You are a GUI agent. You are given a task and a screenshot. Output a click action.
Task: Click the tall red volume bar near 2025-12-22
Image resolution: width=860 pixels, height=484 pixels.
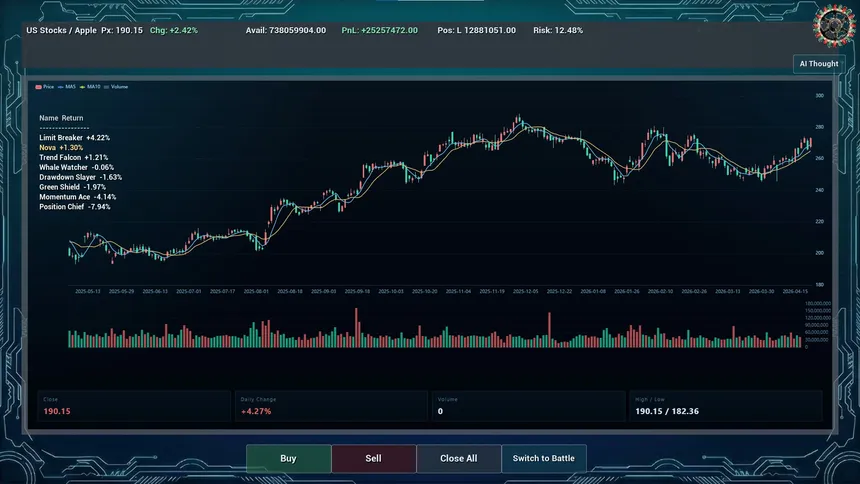coord(549,330)
